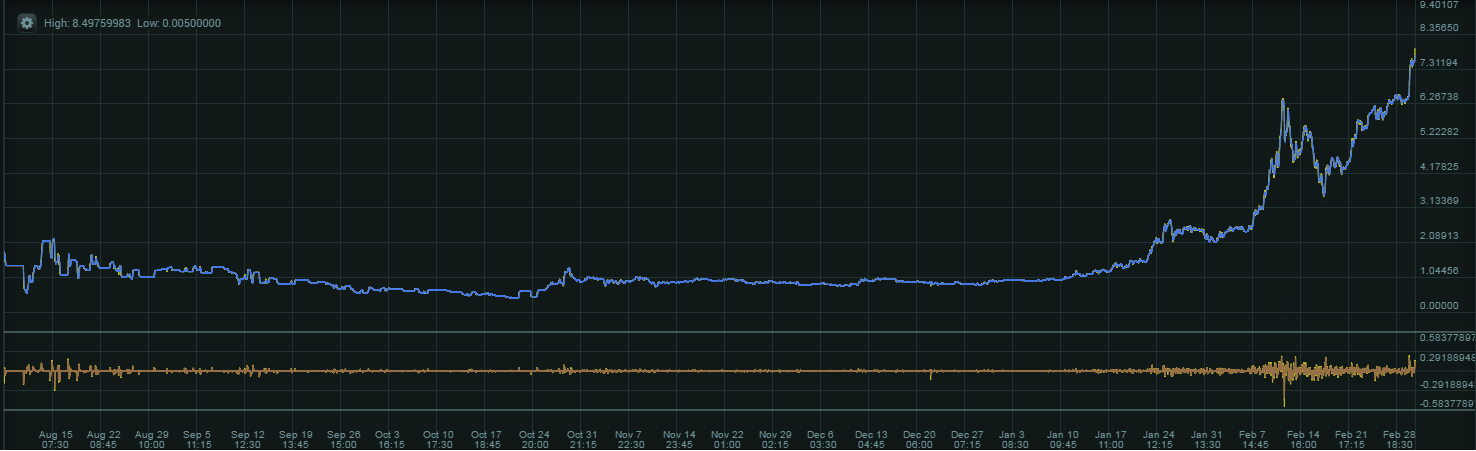Select the Nov 14 23:45 time label
Image resolution: width=1476 pixels, height=451 pixels.
678,440
